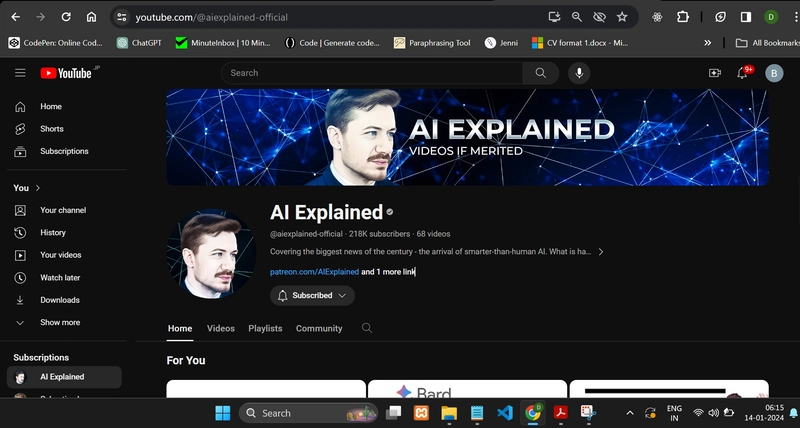Open the Subscribed notification dropdown
Viewport: 800px width, 428px height.
[x=312, y=295]
